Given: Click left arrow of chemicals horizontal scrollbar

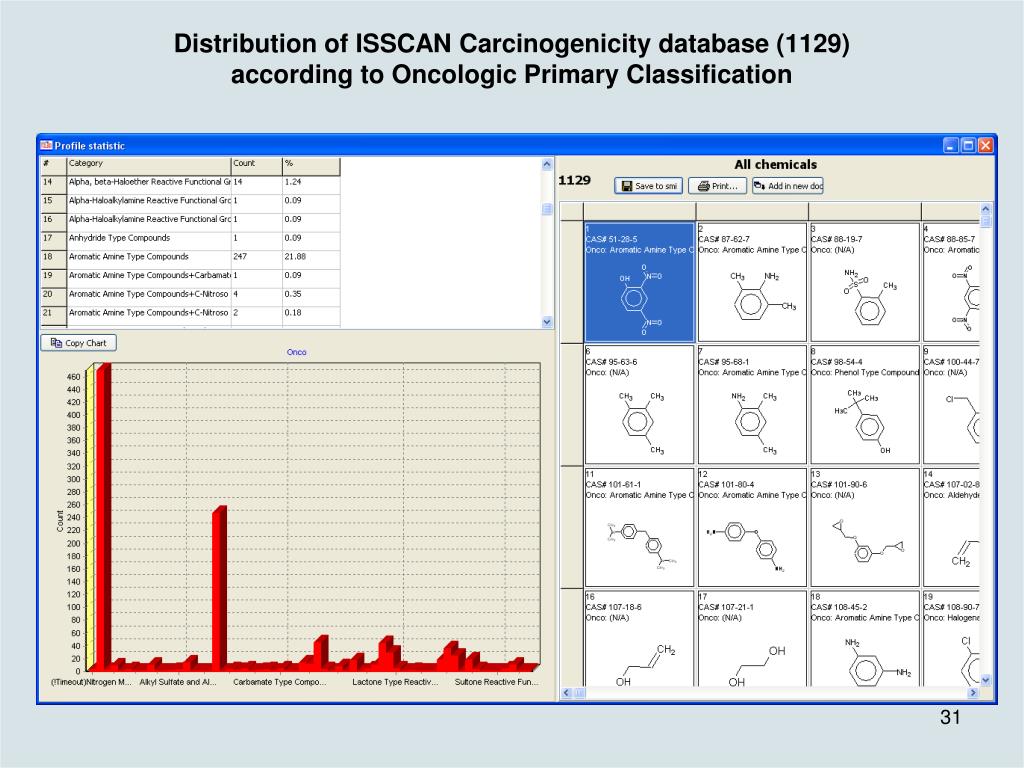Looking at the screenshot, I should click(566, 692).
